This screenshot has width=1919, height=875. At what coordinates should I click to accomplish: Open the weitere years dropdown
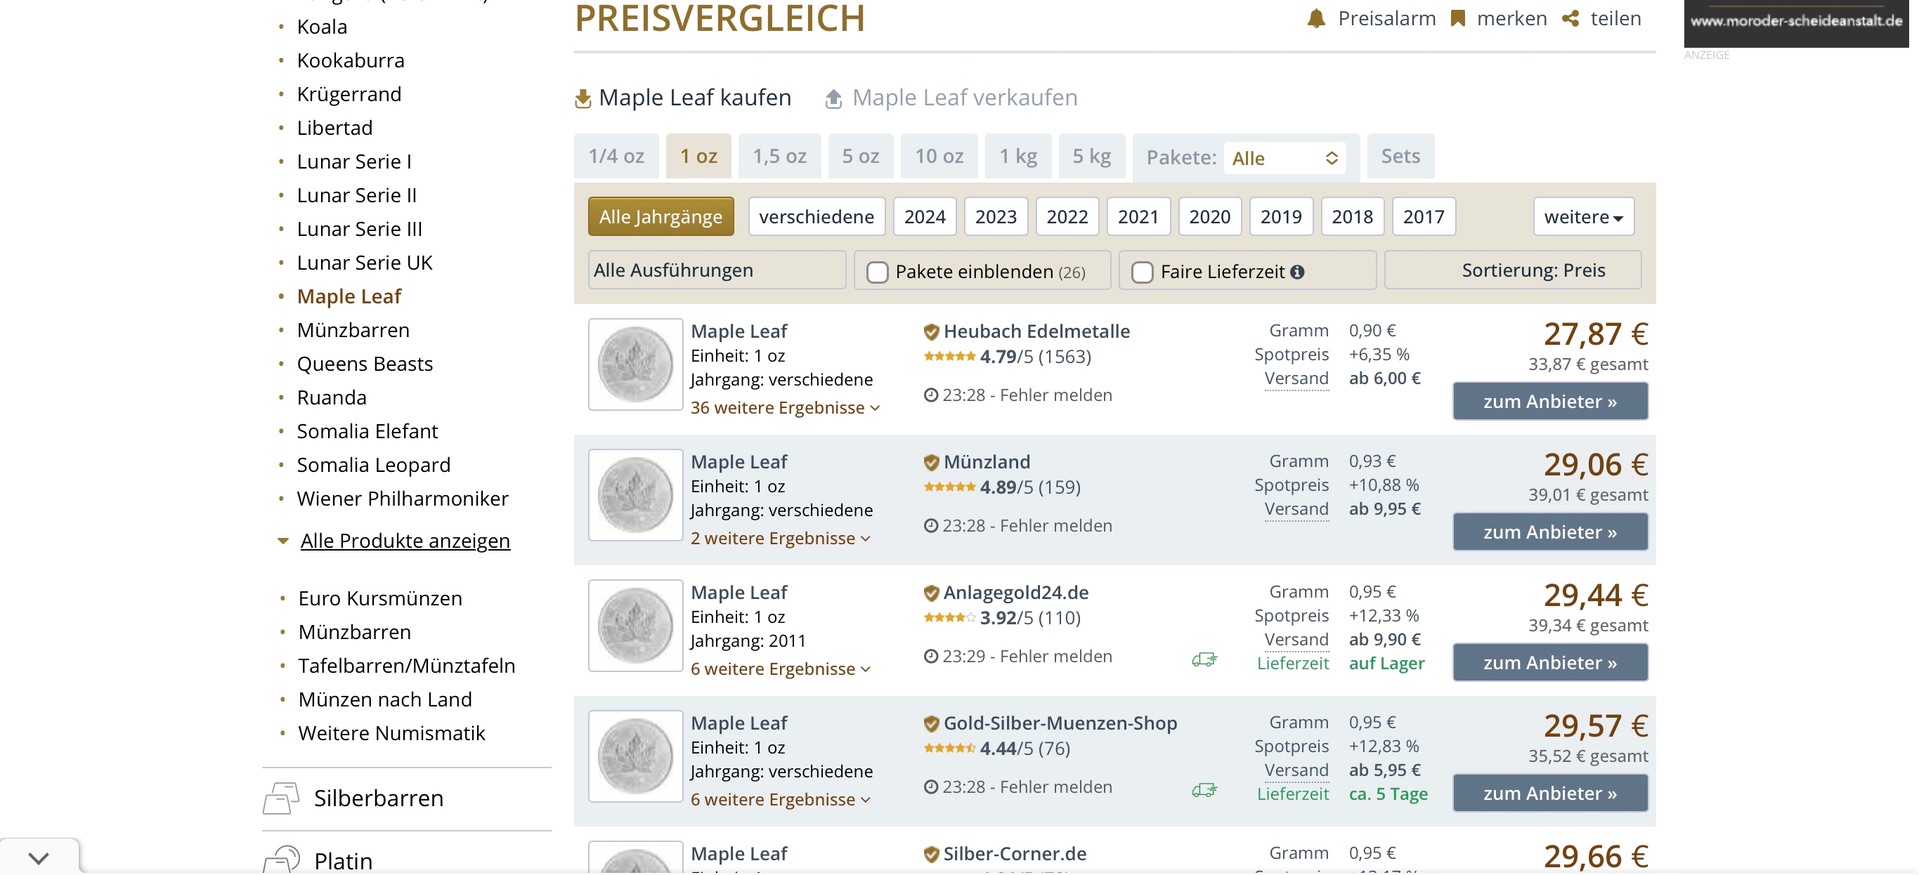click(1583, 217)
